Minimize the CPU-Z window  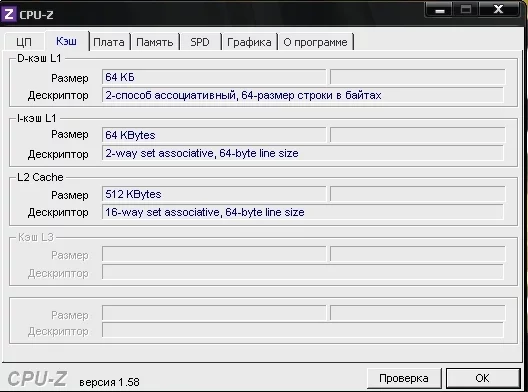439,9
